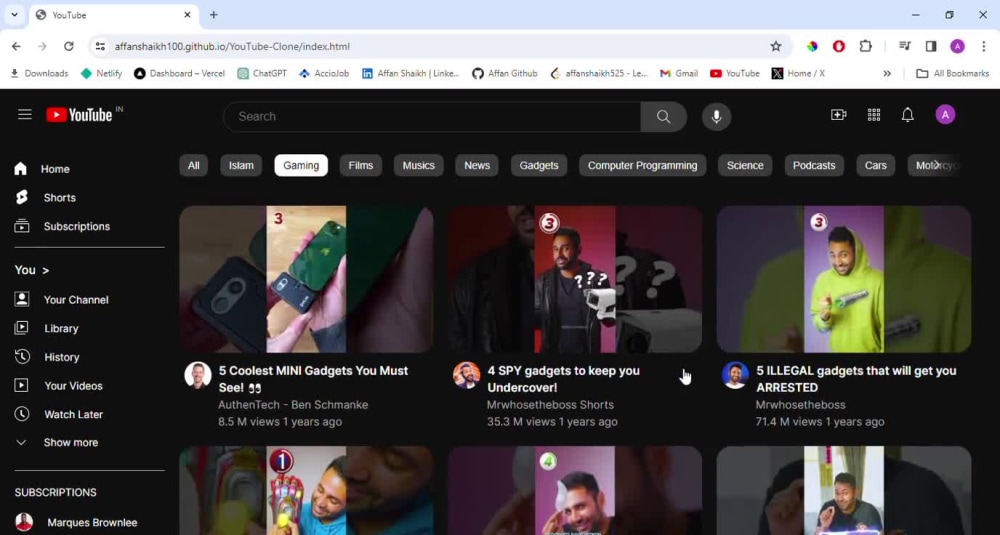Select the Musics category chip
The width and height of the screenshot is (1000, 535).
(418, 165)
